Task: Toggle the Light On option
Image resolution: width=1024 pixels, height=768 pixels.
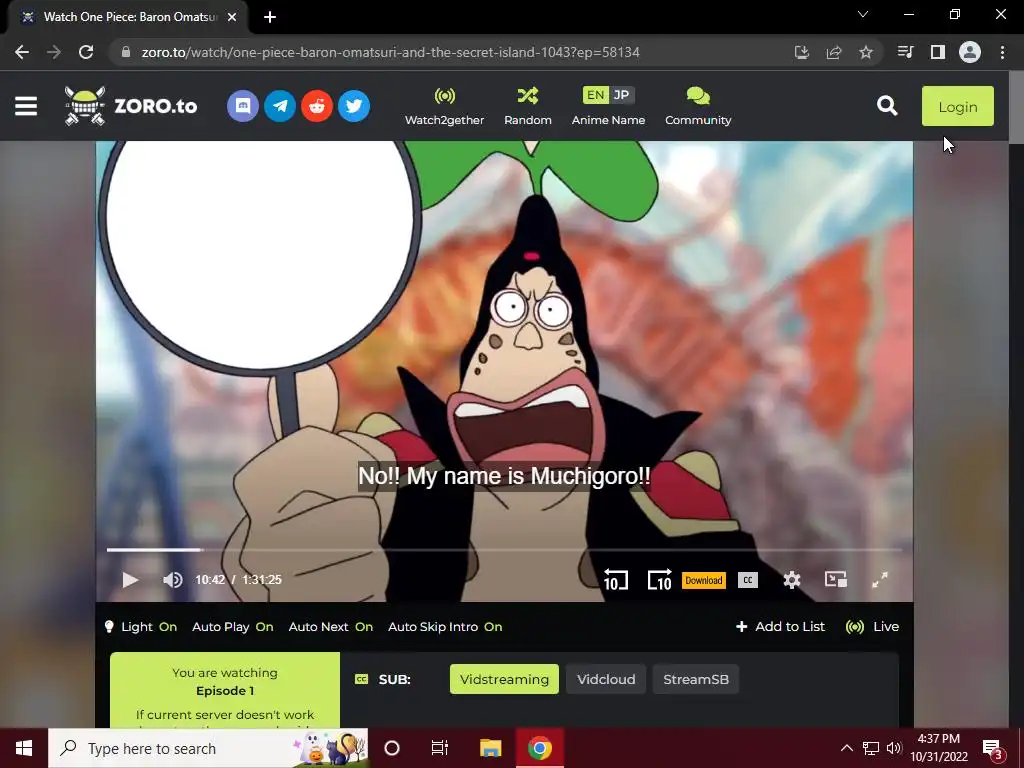Action: 141,627
